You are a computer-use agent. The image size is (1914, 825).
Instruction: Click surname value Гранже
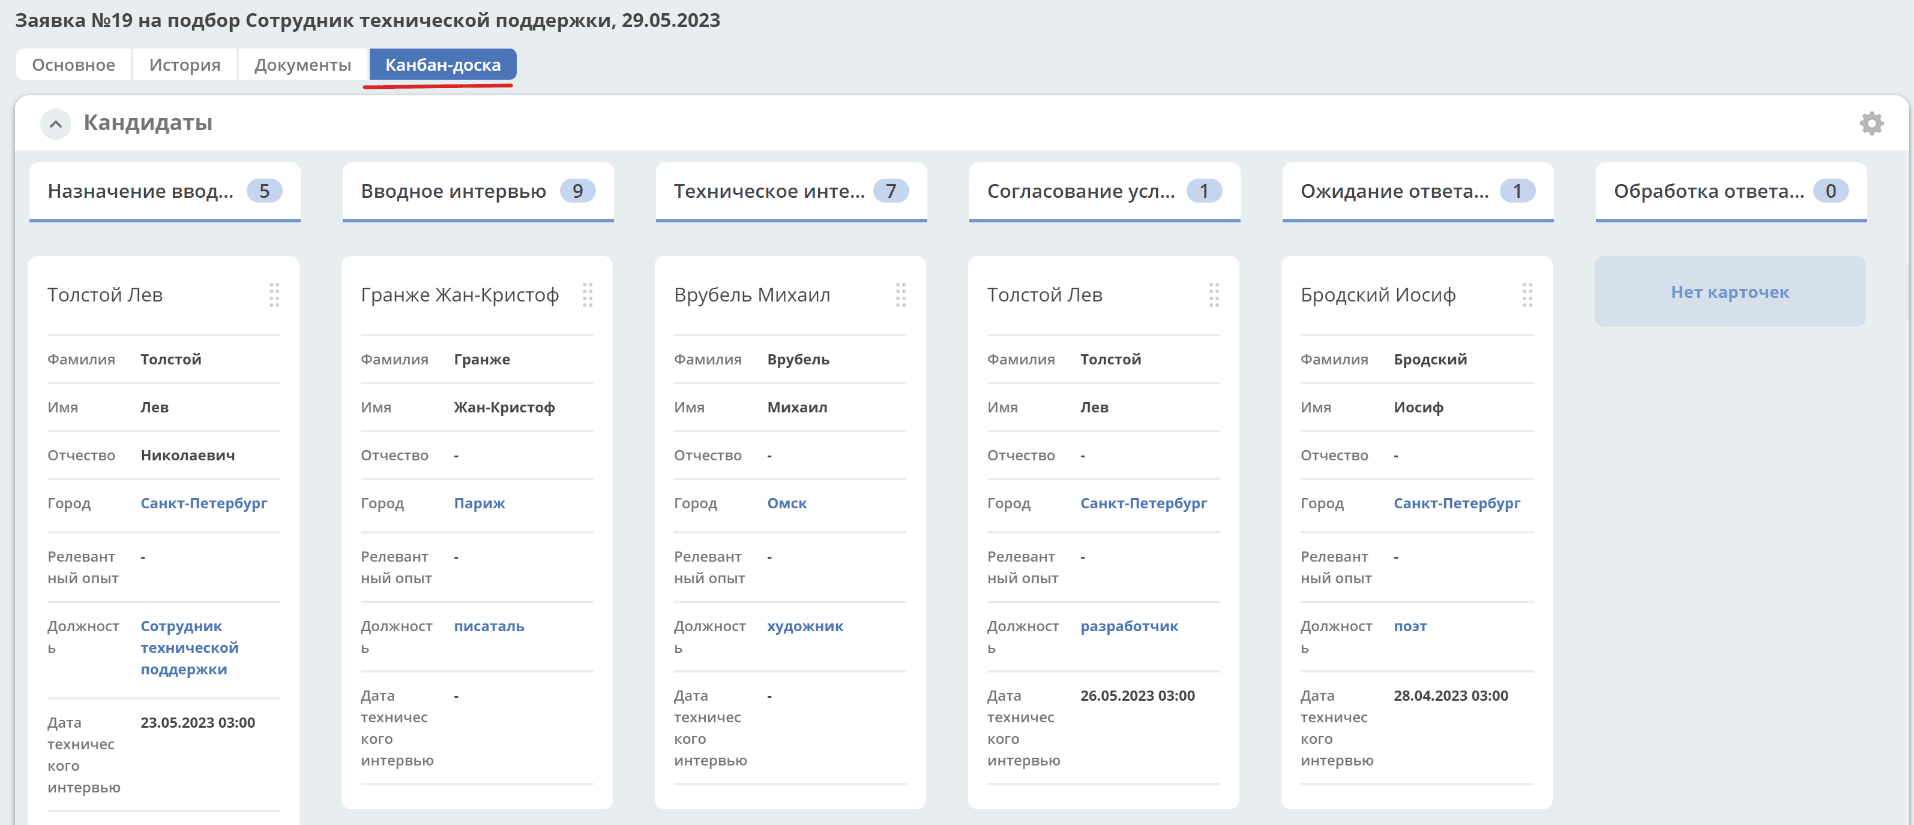point(482,359)
